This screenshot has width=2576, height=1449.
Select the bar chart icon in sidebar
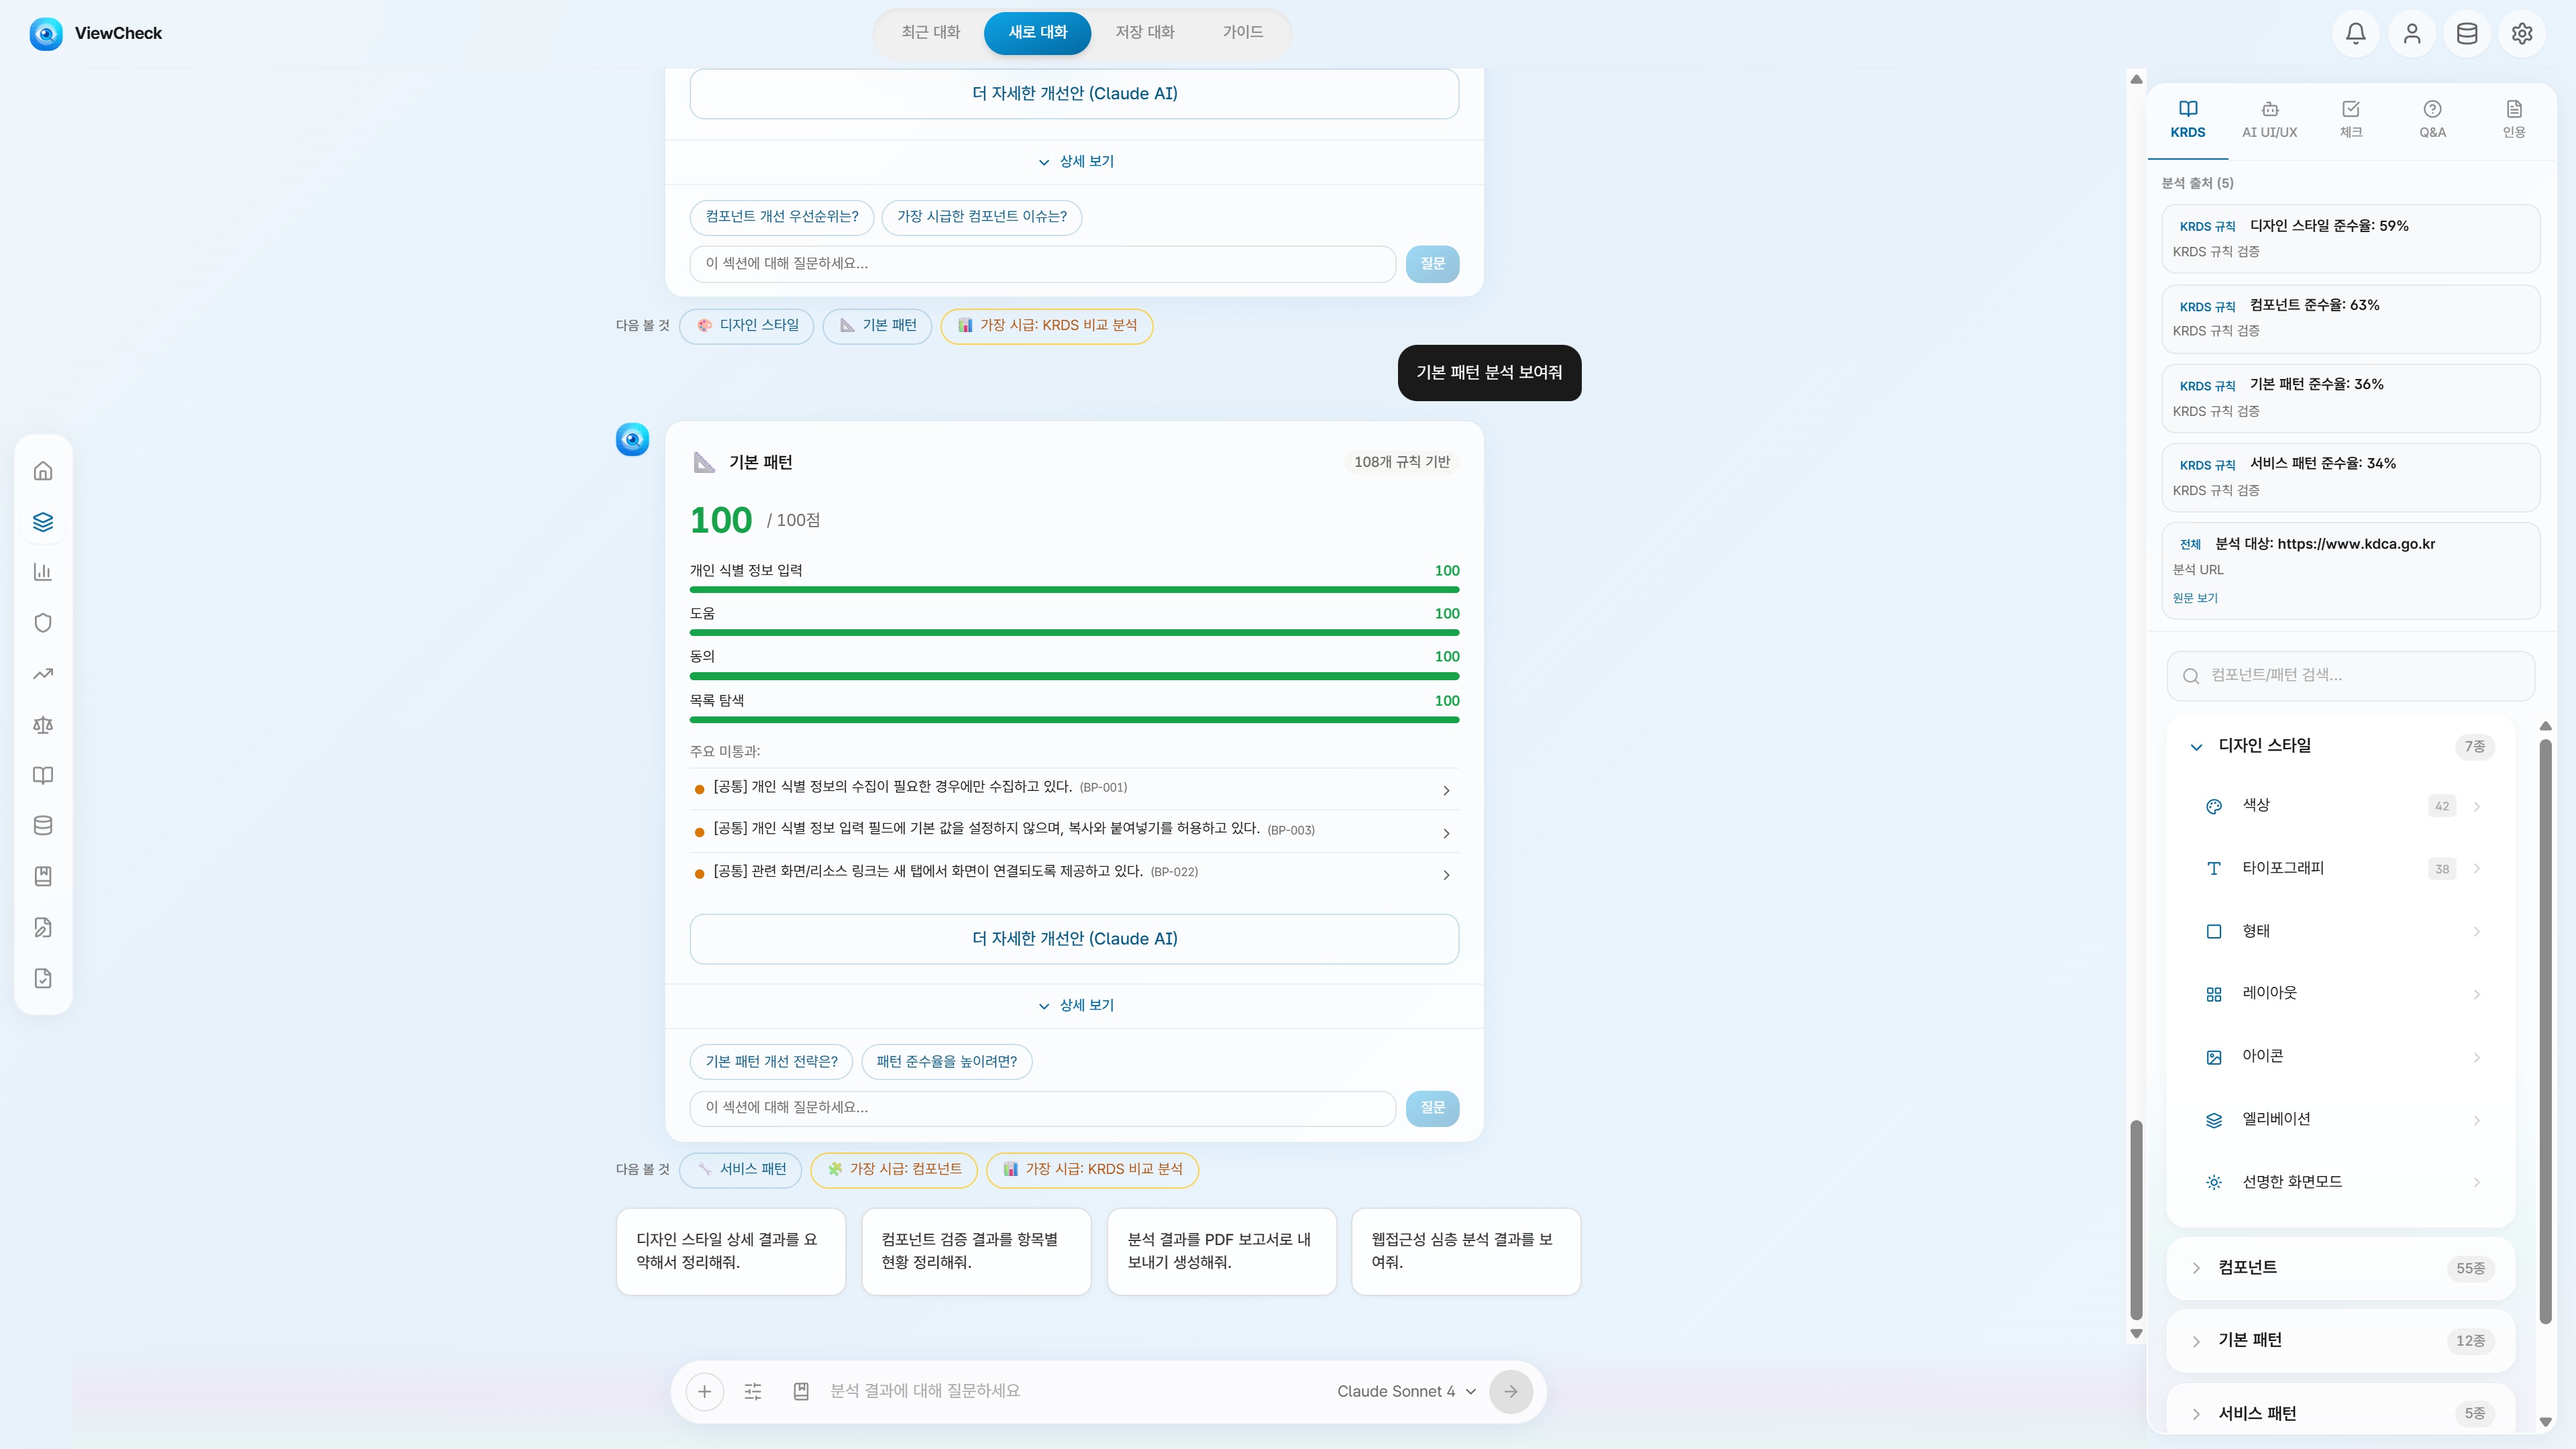click(43, 572)
